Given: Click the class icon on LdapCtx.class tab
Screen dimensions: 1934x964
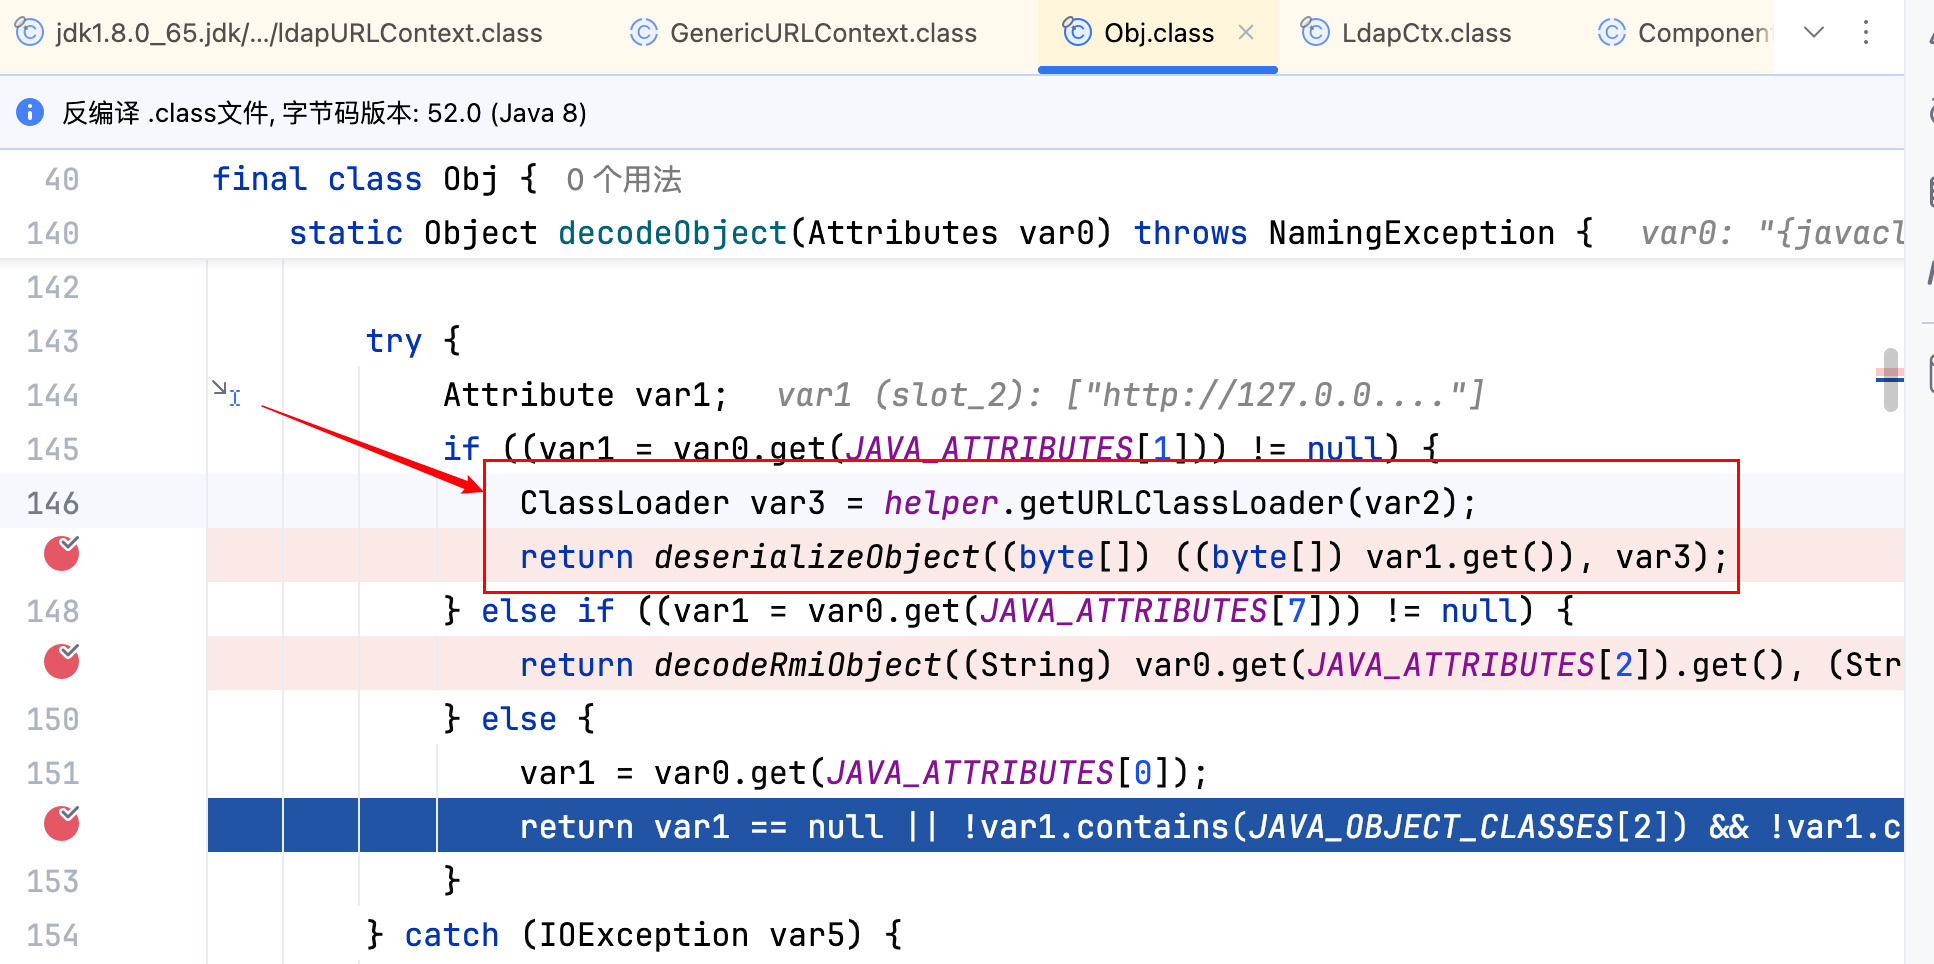Looking at the screenshot, I should pos(1314,32).
